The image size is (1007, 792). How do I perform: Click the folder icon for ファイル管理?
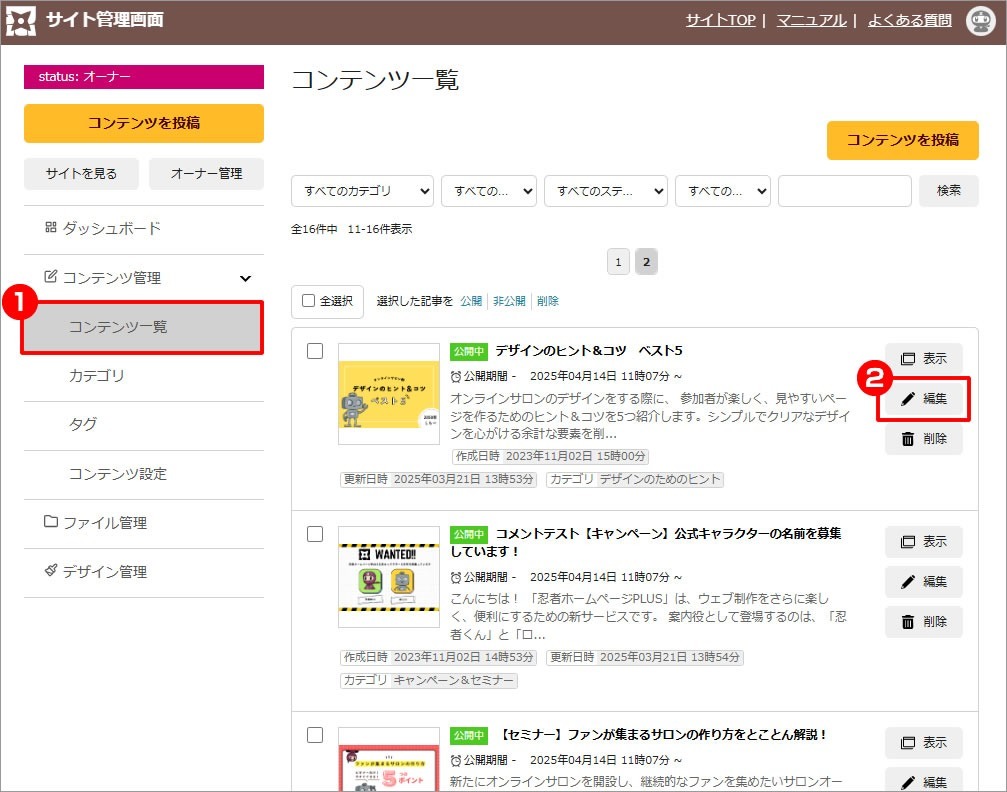[x=51, y=522]
